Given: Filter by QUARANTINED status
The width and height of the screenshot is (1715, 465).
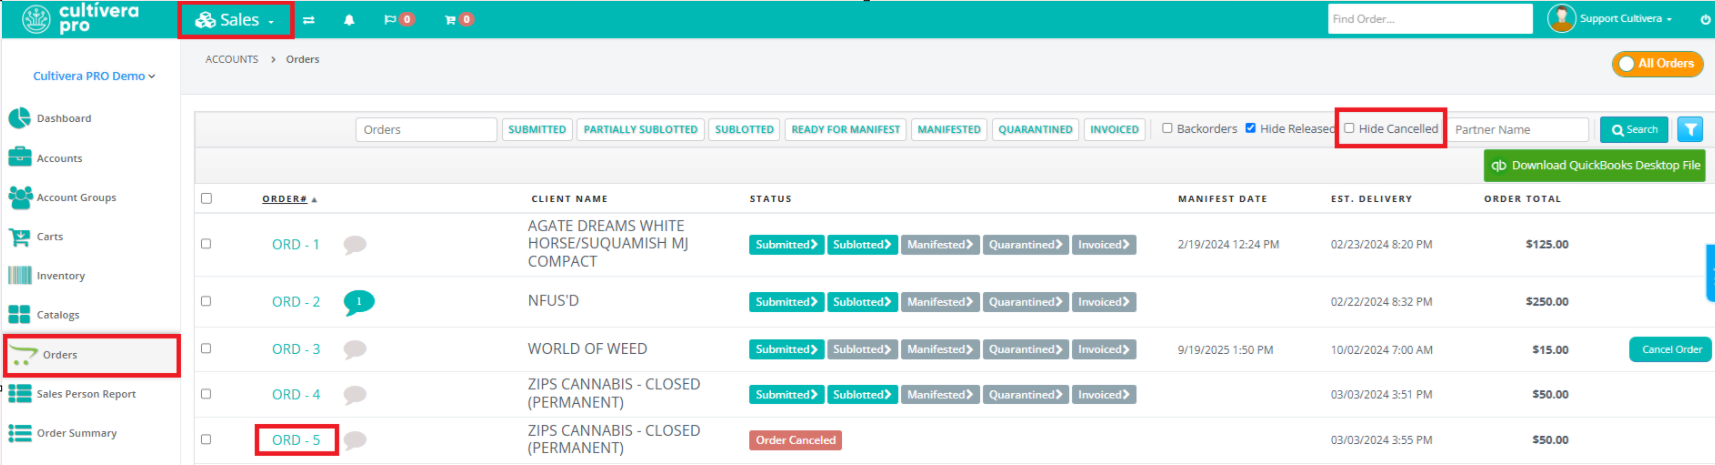Looking at the screenshot, I should [x=1035, y=130].
